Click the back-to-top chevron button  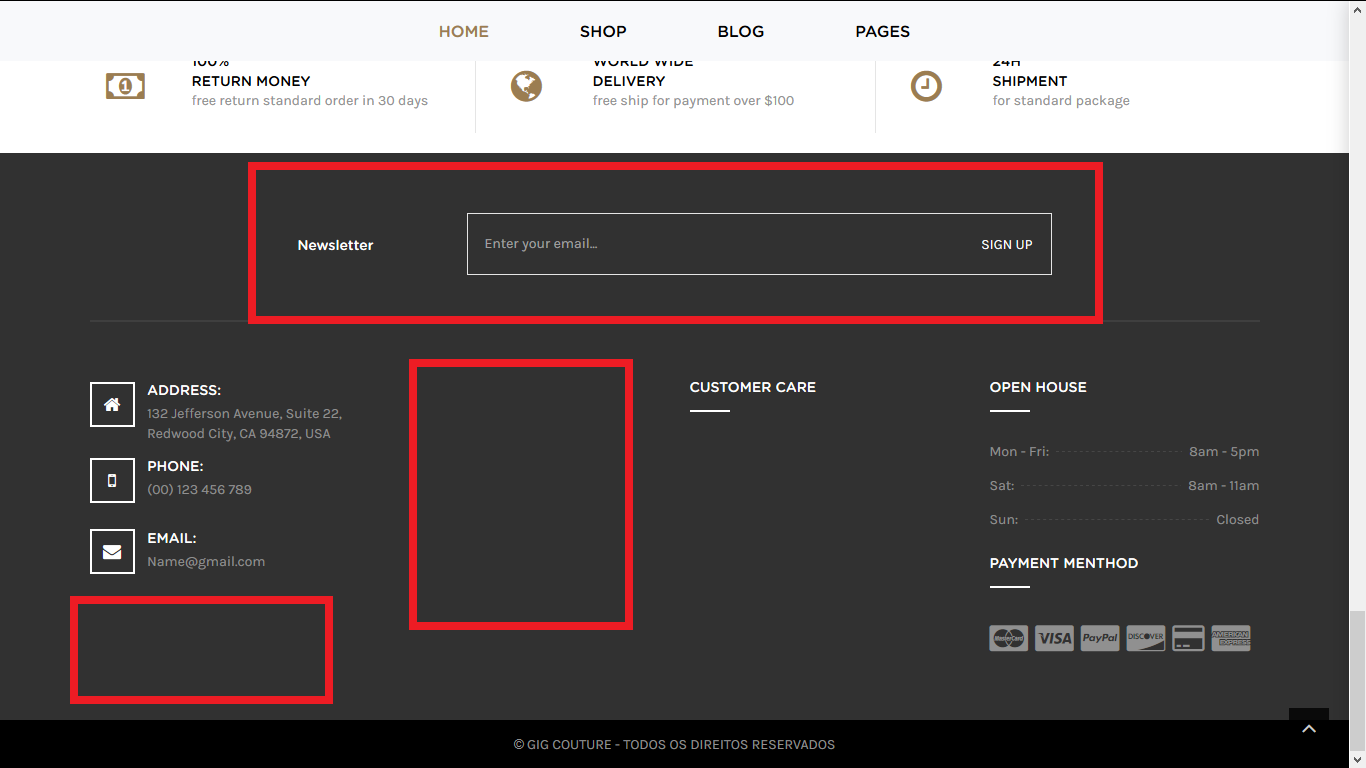coord(1309,729)
